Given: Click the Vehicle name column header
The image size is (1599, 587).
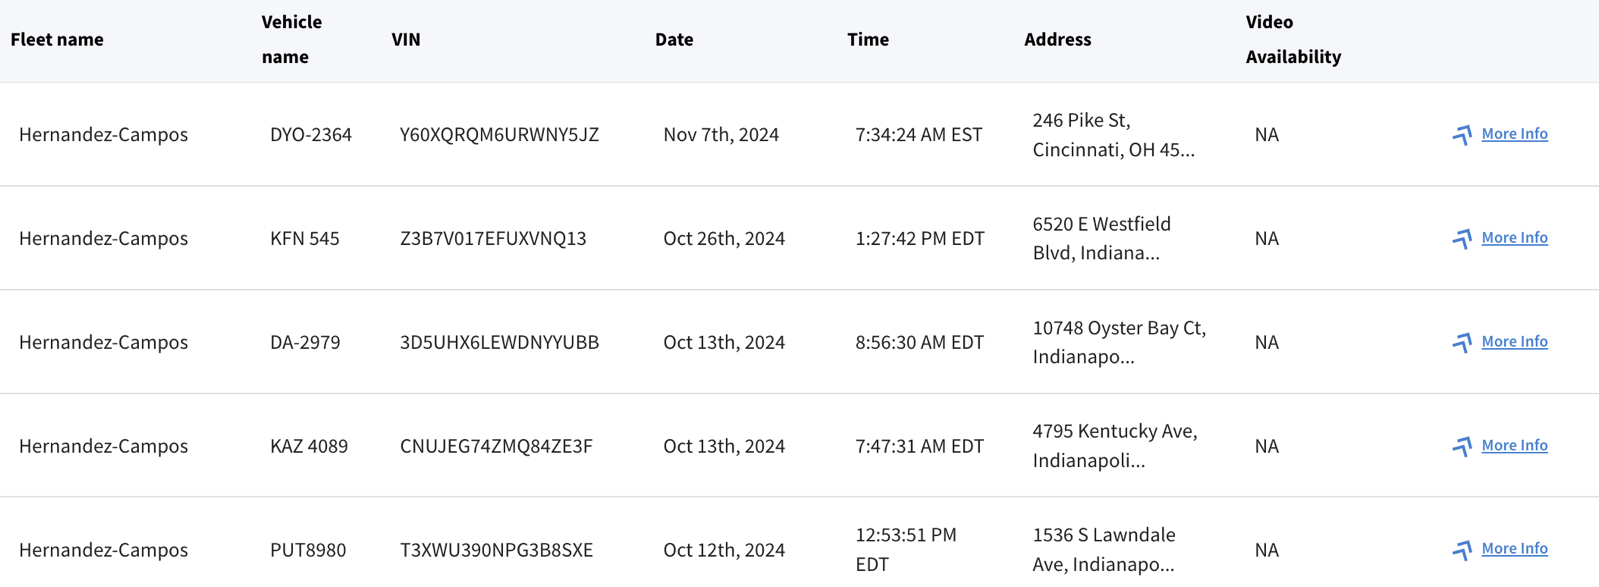Looking at the screenshot, I should (292, 40).
